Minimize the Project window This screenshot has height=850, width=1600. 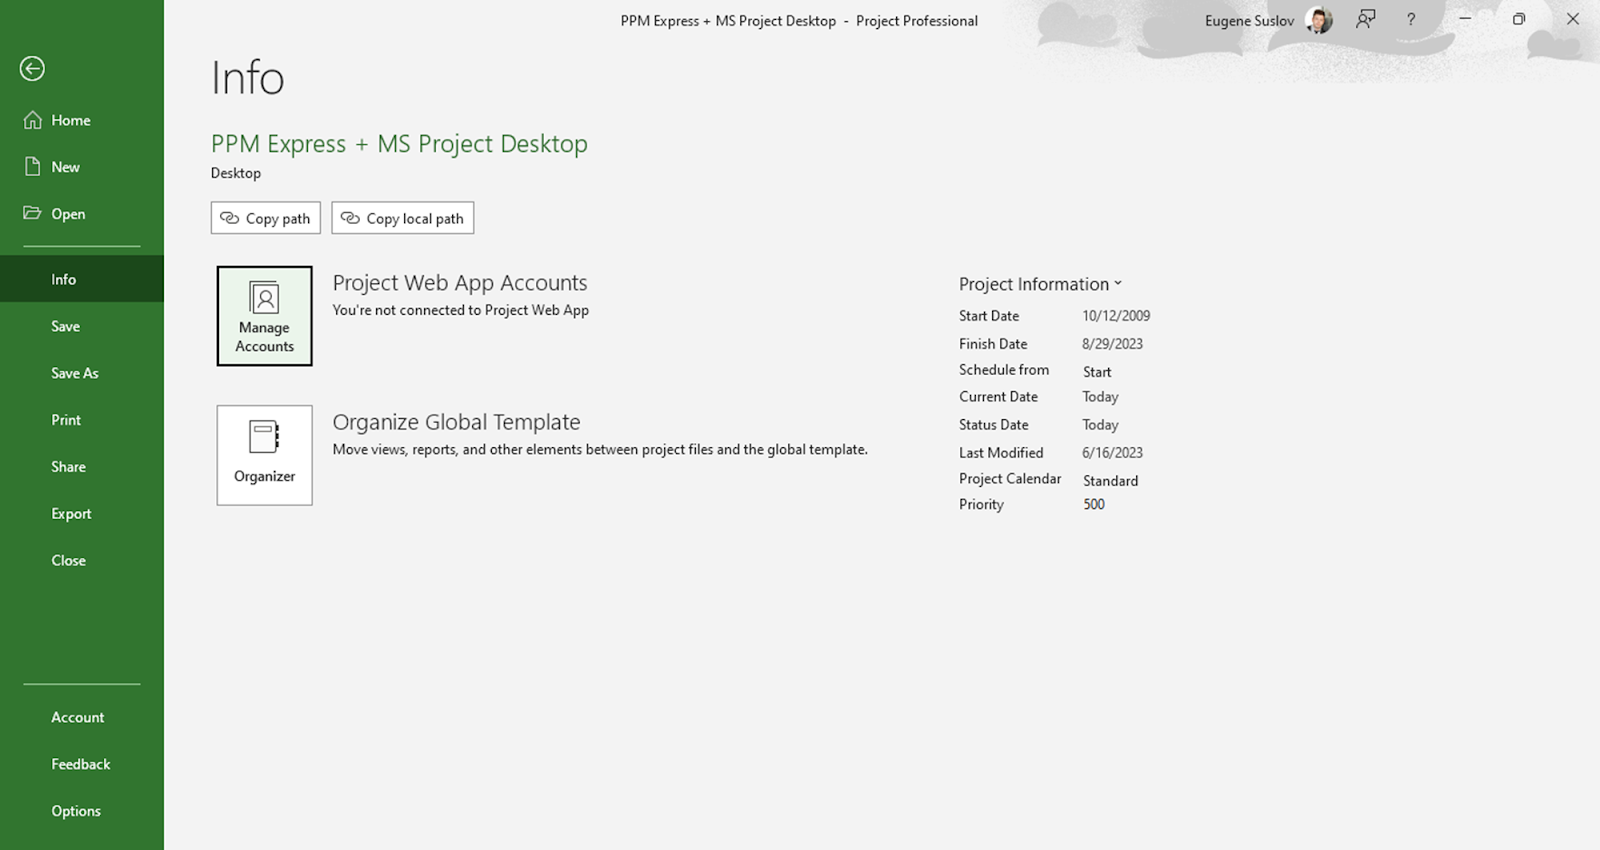pyautogui.click(x=1465, y=19)
